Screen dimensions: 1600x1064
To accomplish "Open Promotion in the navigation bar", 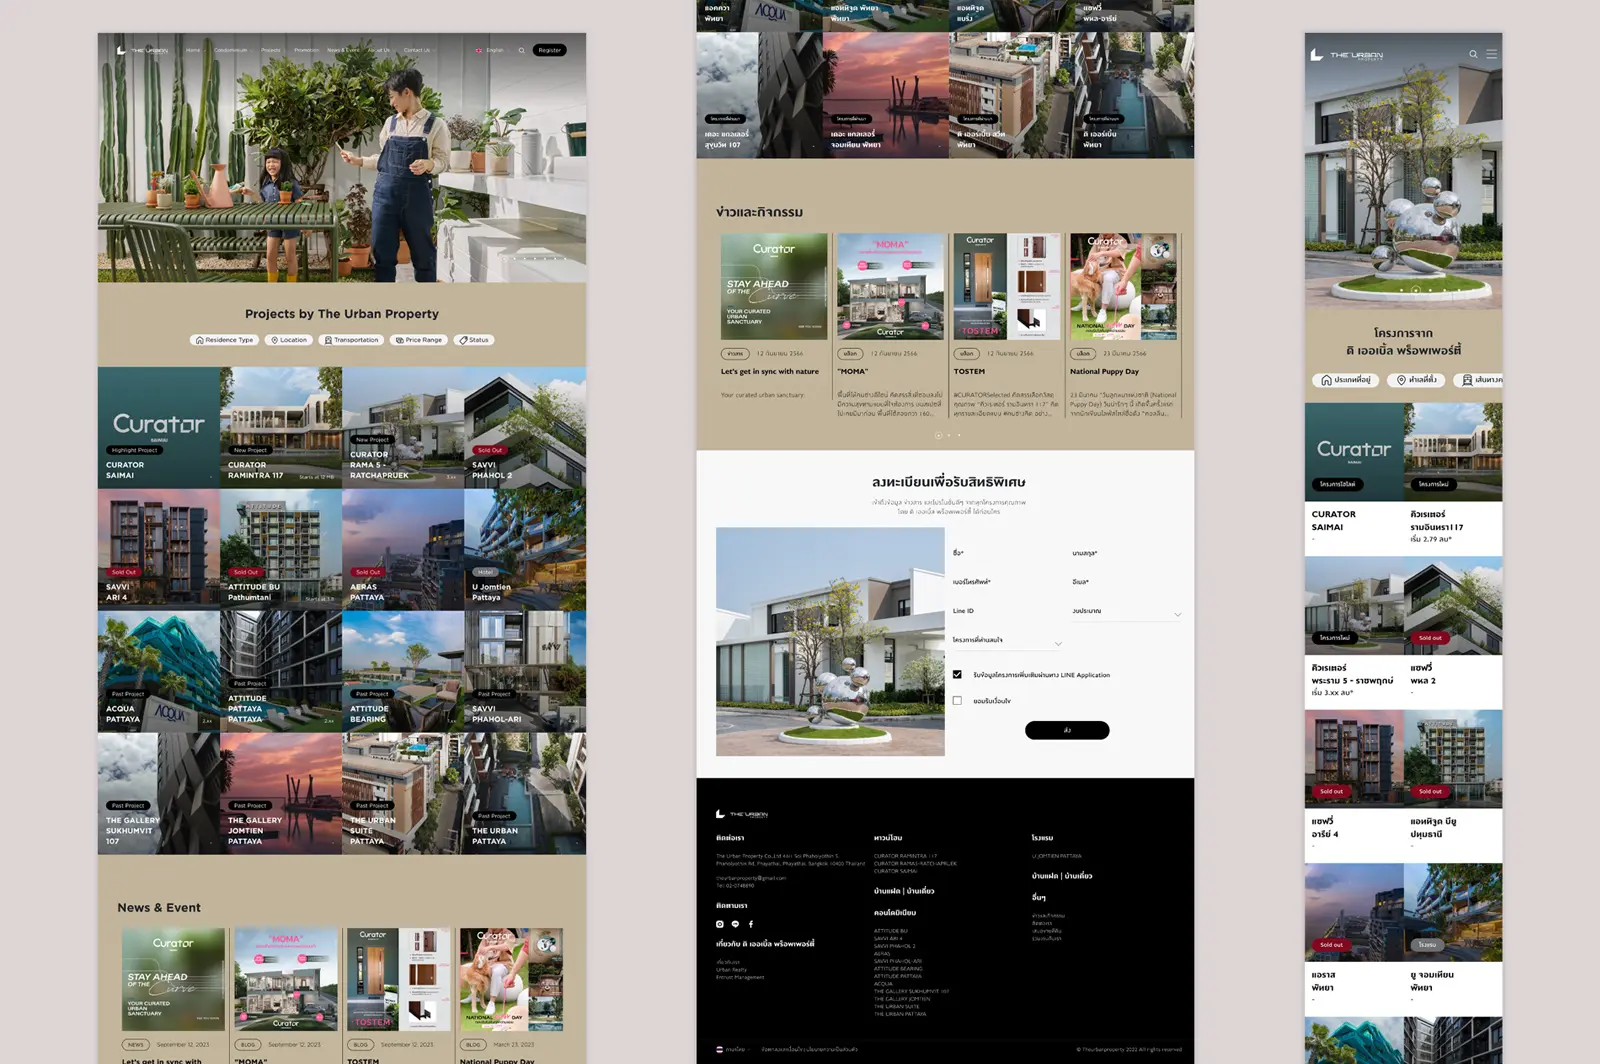I will [x=307, y=50].
